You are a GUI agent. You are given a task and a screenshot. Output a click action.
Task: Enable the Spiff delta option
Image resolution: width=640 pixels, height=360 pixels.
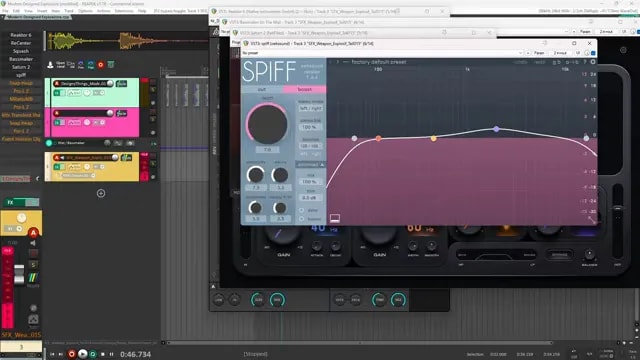pyautogui.click(x=302, y=210)
